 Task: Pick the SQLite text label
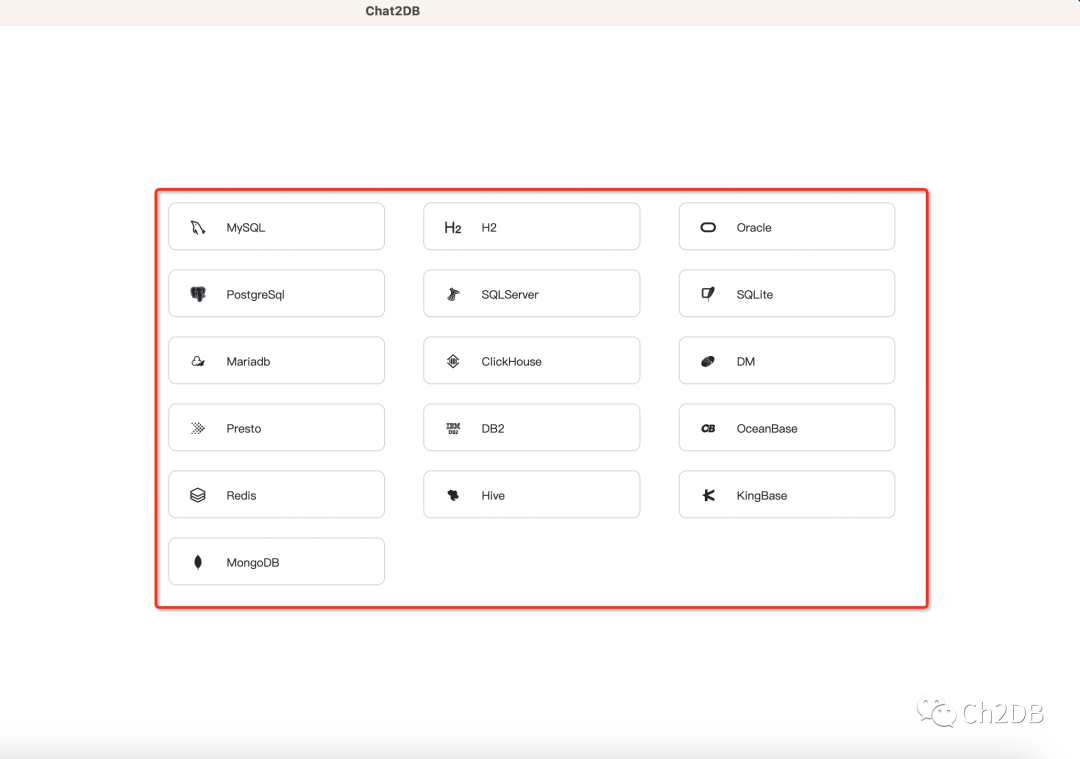click(754, 295)
